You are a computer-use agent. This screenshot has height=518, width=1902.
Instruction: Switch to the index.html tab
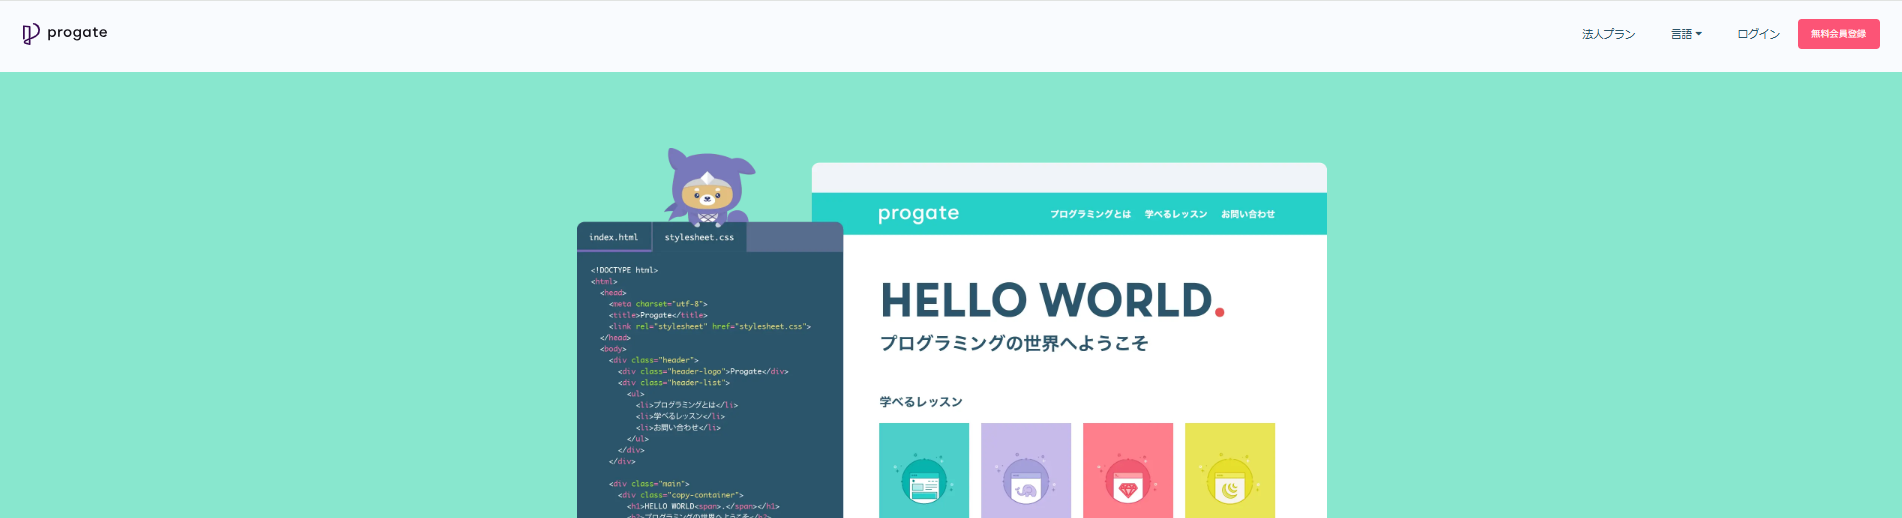[x=613, y=237]
